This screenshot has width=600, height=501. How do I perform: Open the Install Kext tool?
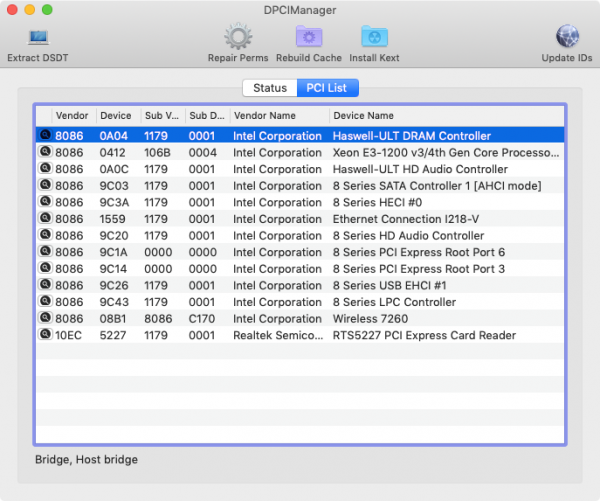pos(374,38)
